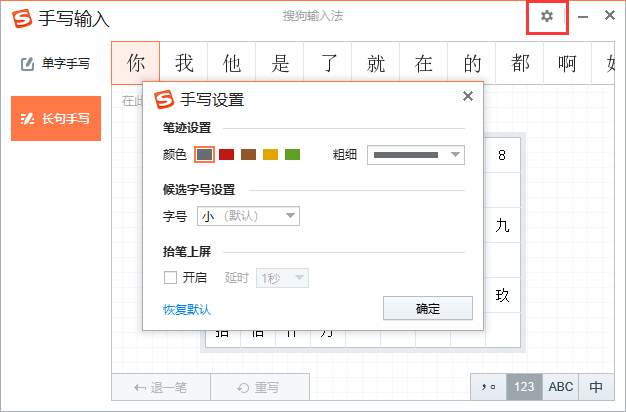The image size is (626, 412).
Task: Open the 粗细 stroke thickness dropdown
Action: click(416, 155)
